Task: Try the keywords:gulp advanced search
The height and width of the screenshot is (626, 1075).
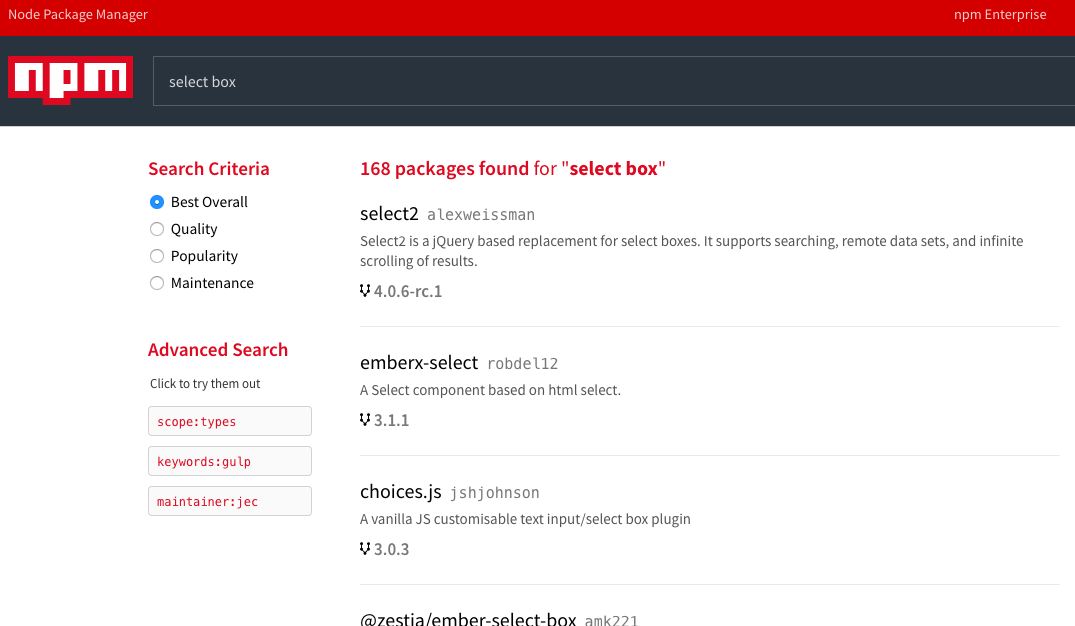Action: (230, 461)
